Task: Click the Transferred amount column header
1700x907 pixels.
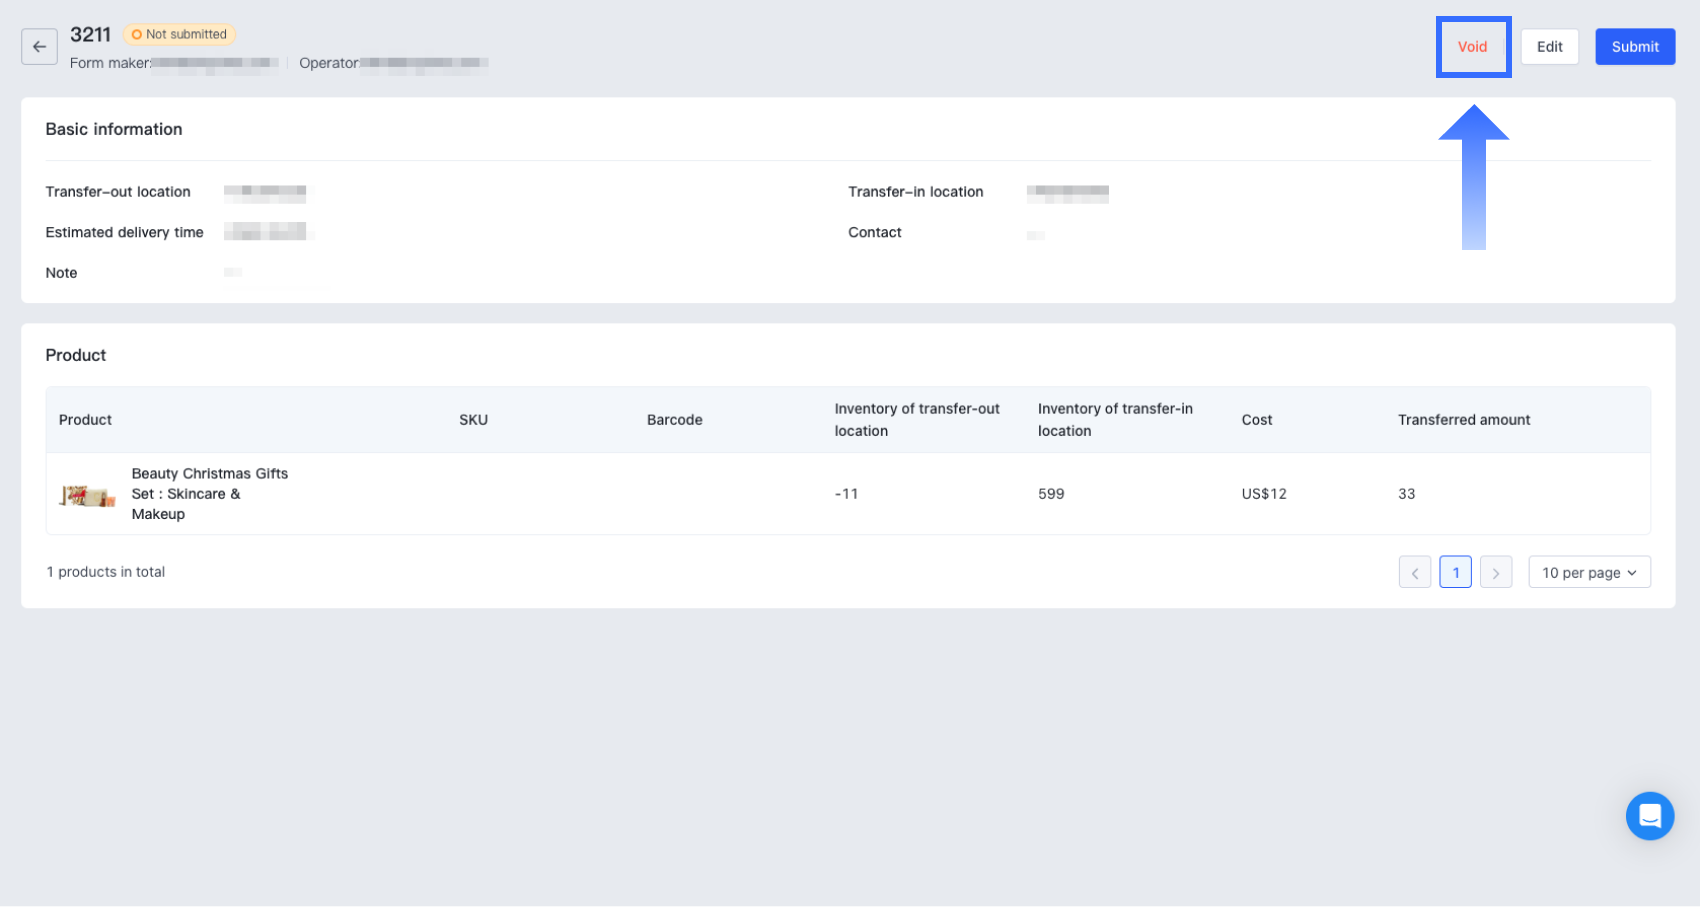Action: tap(1463, 420)
